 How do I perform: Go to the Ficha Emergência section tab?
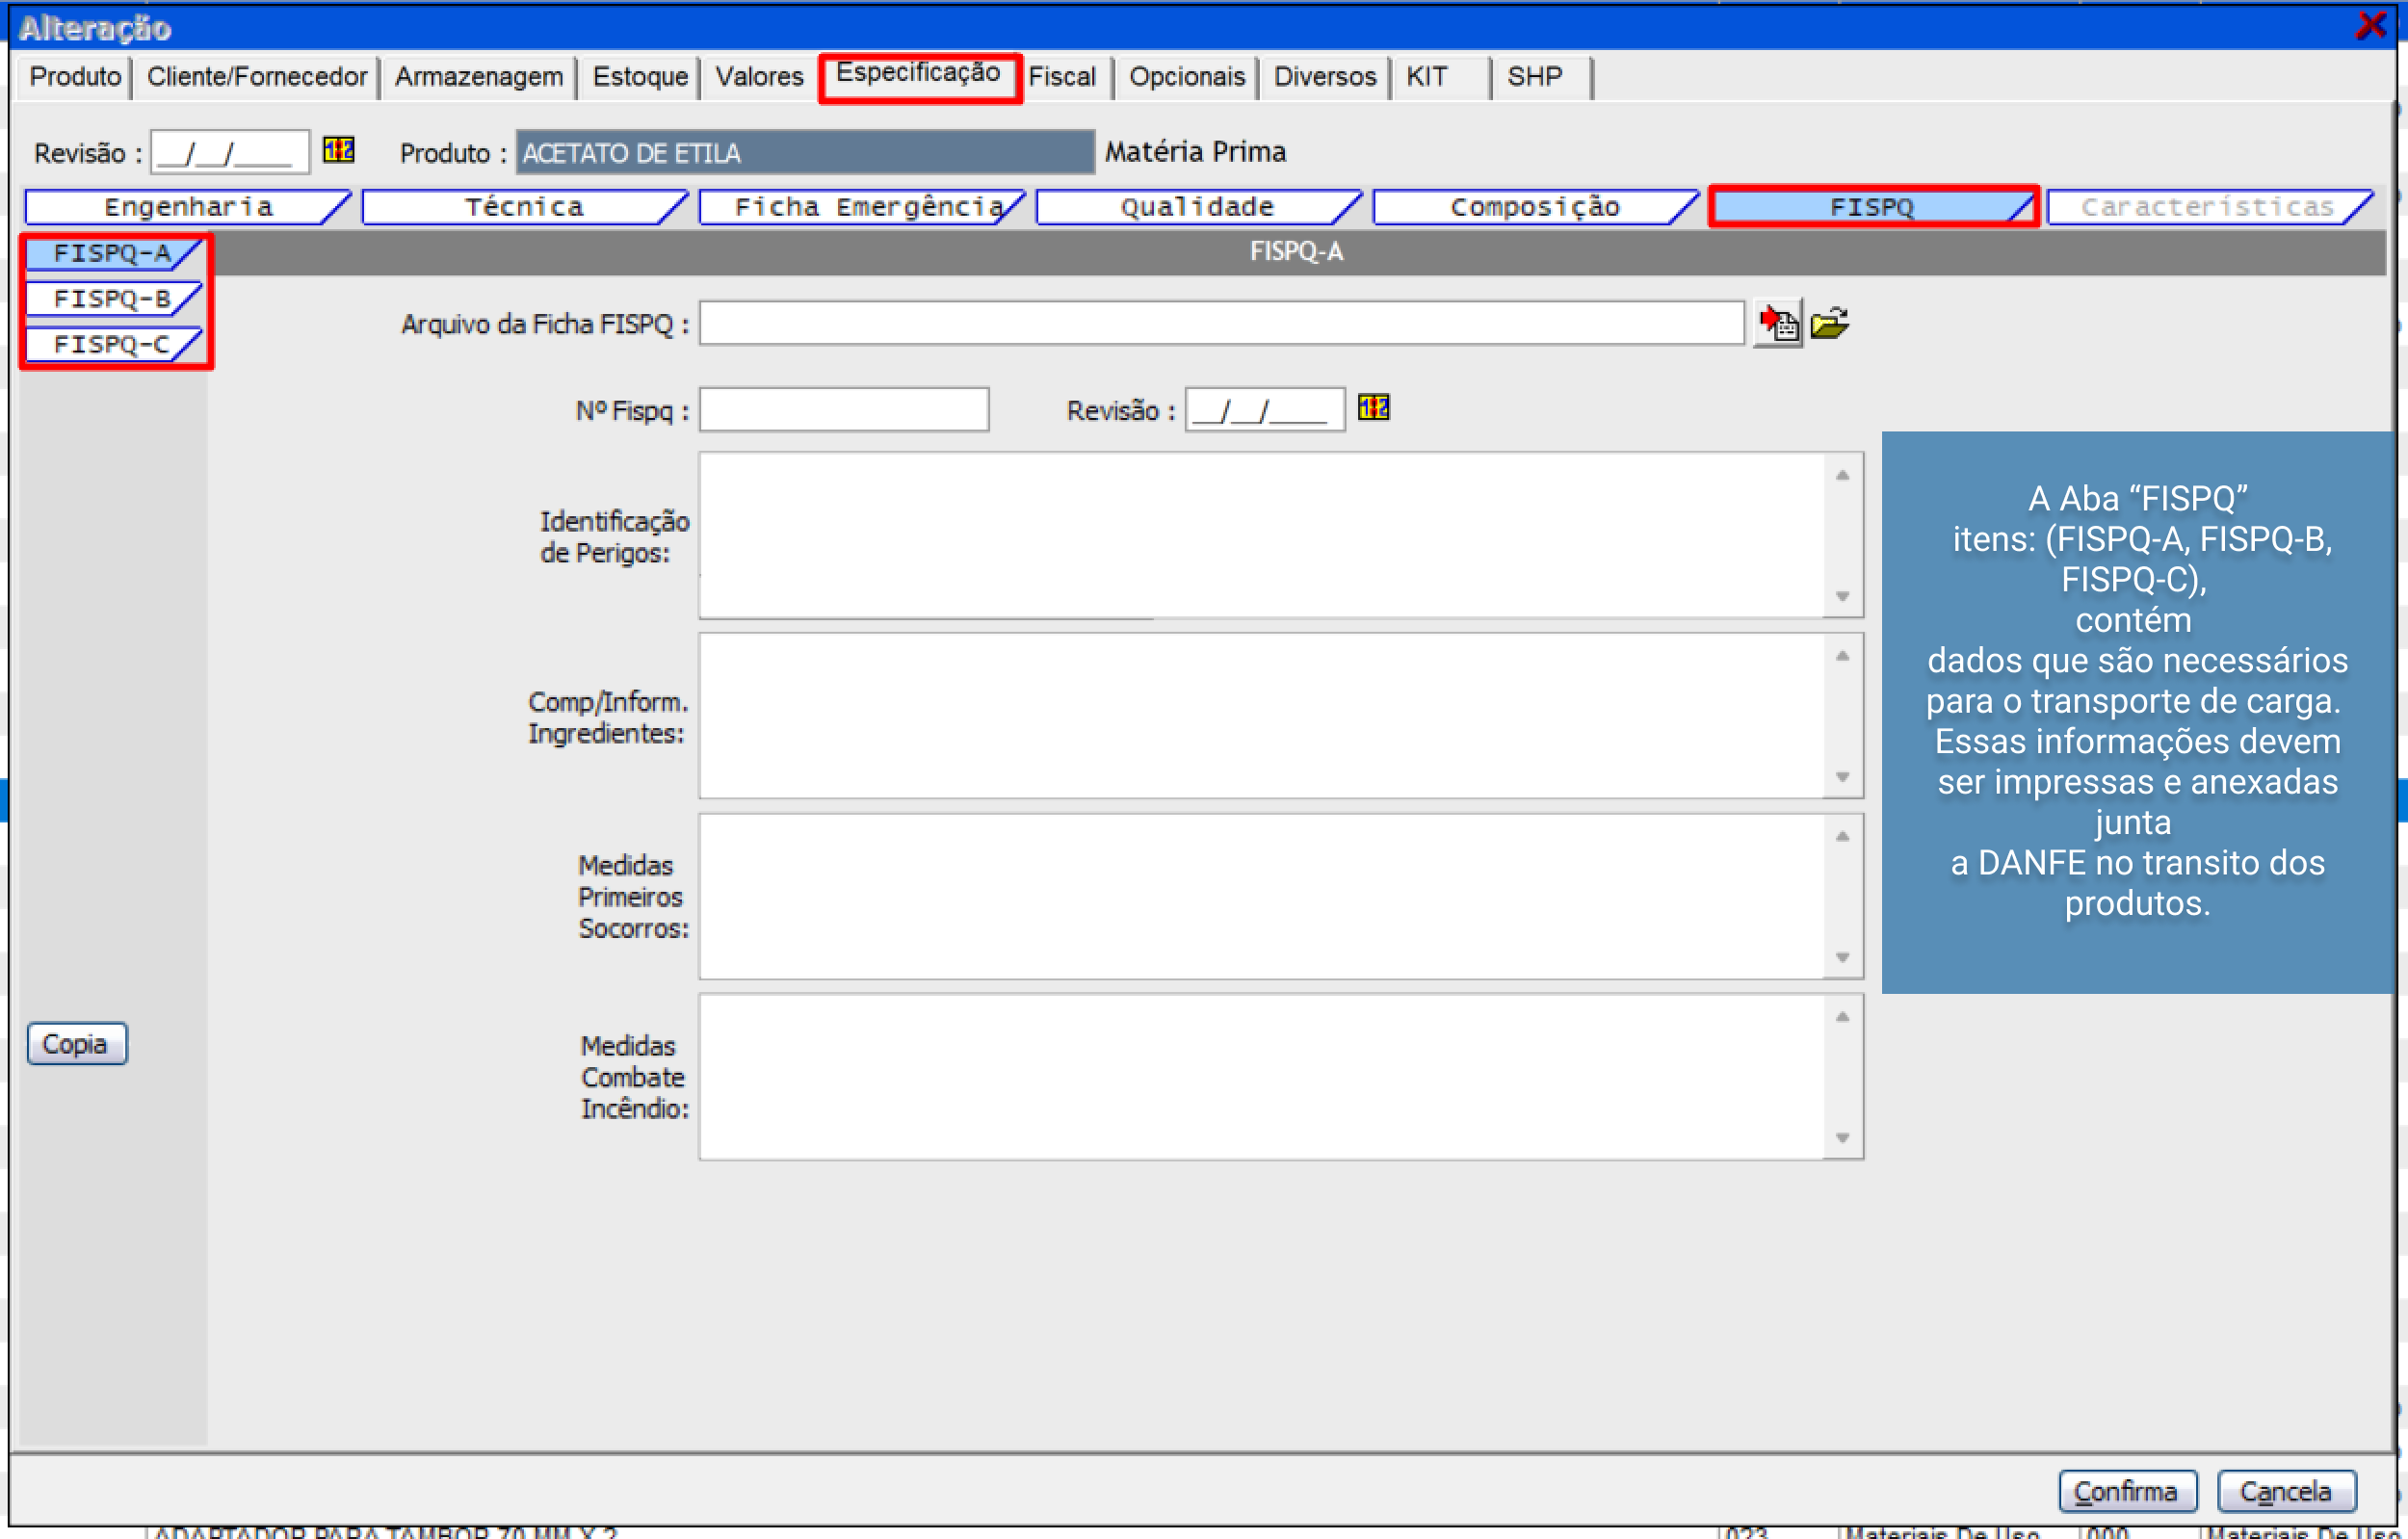(866, 207)
